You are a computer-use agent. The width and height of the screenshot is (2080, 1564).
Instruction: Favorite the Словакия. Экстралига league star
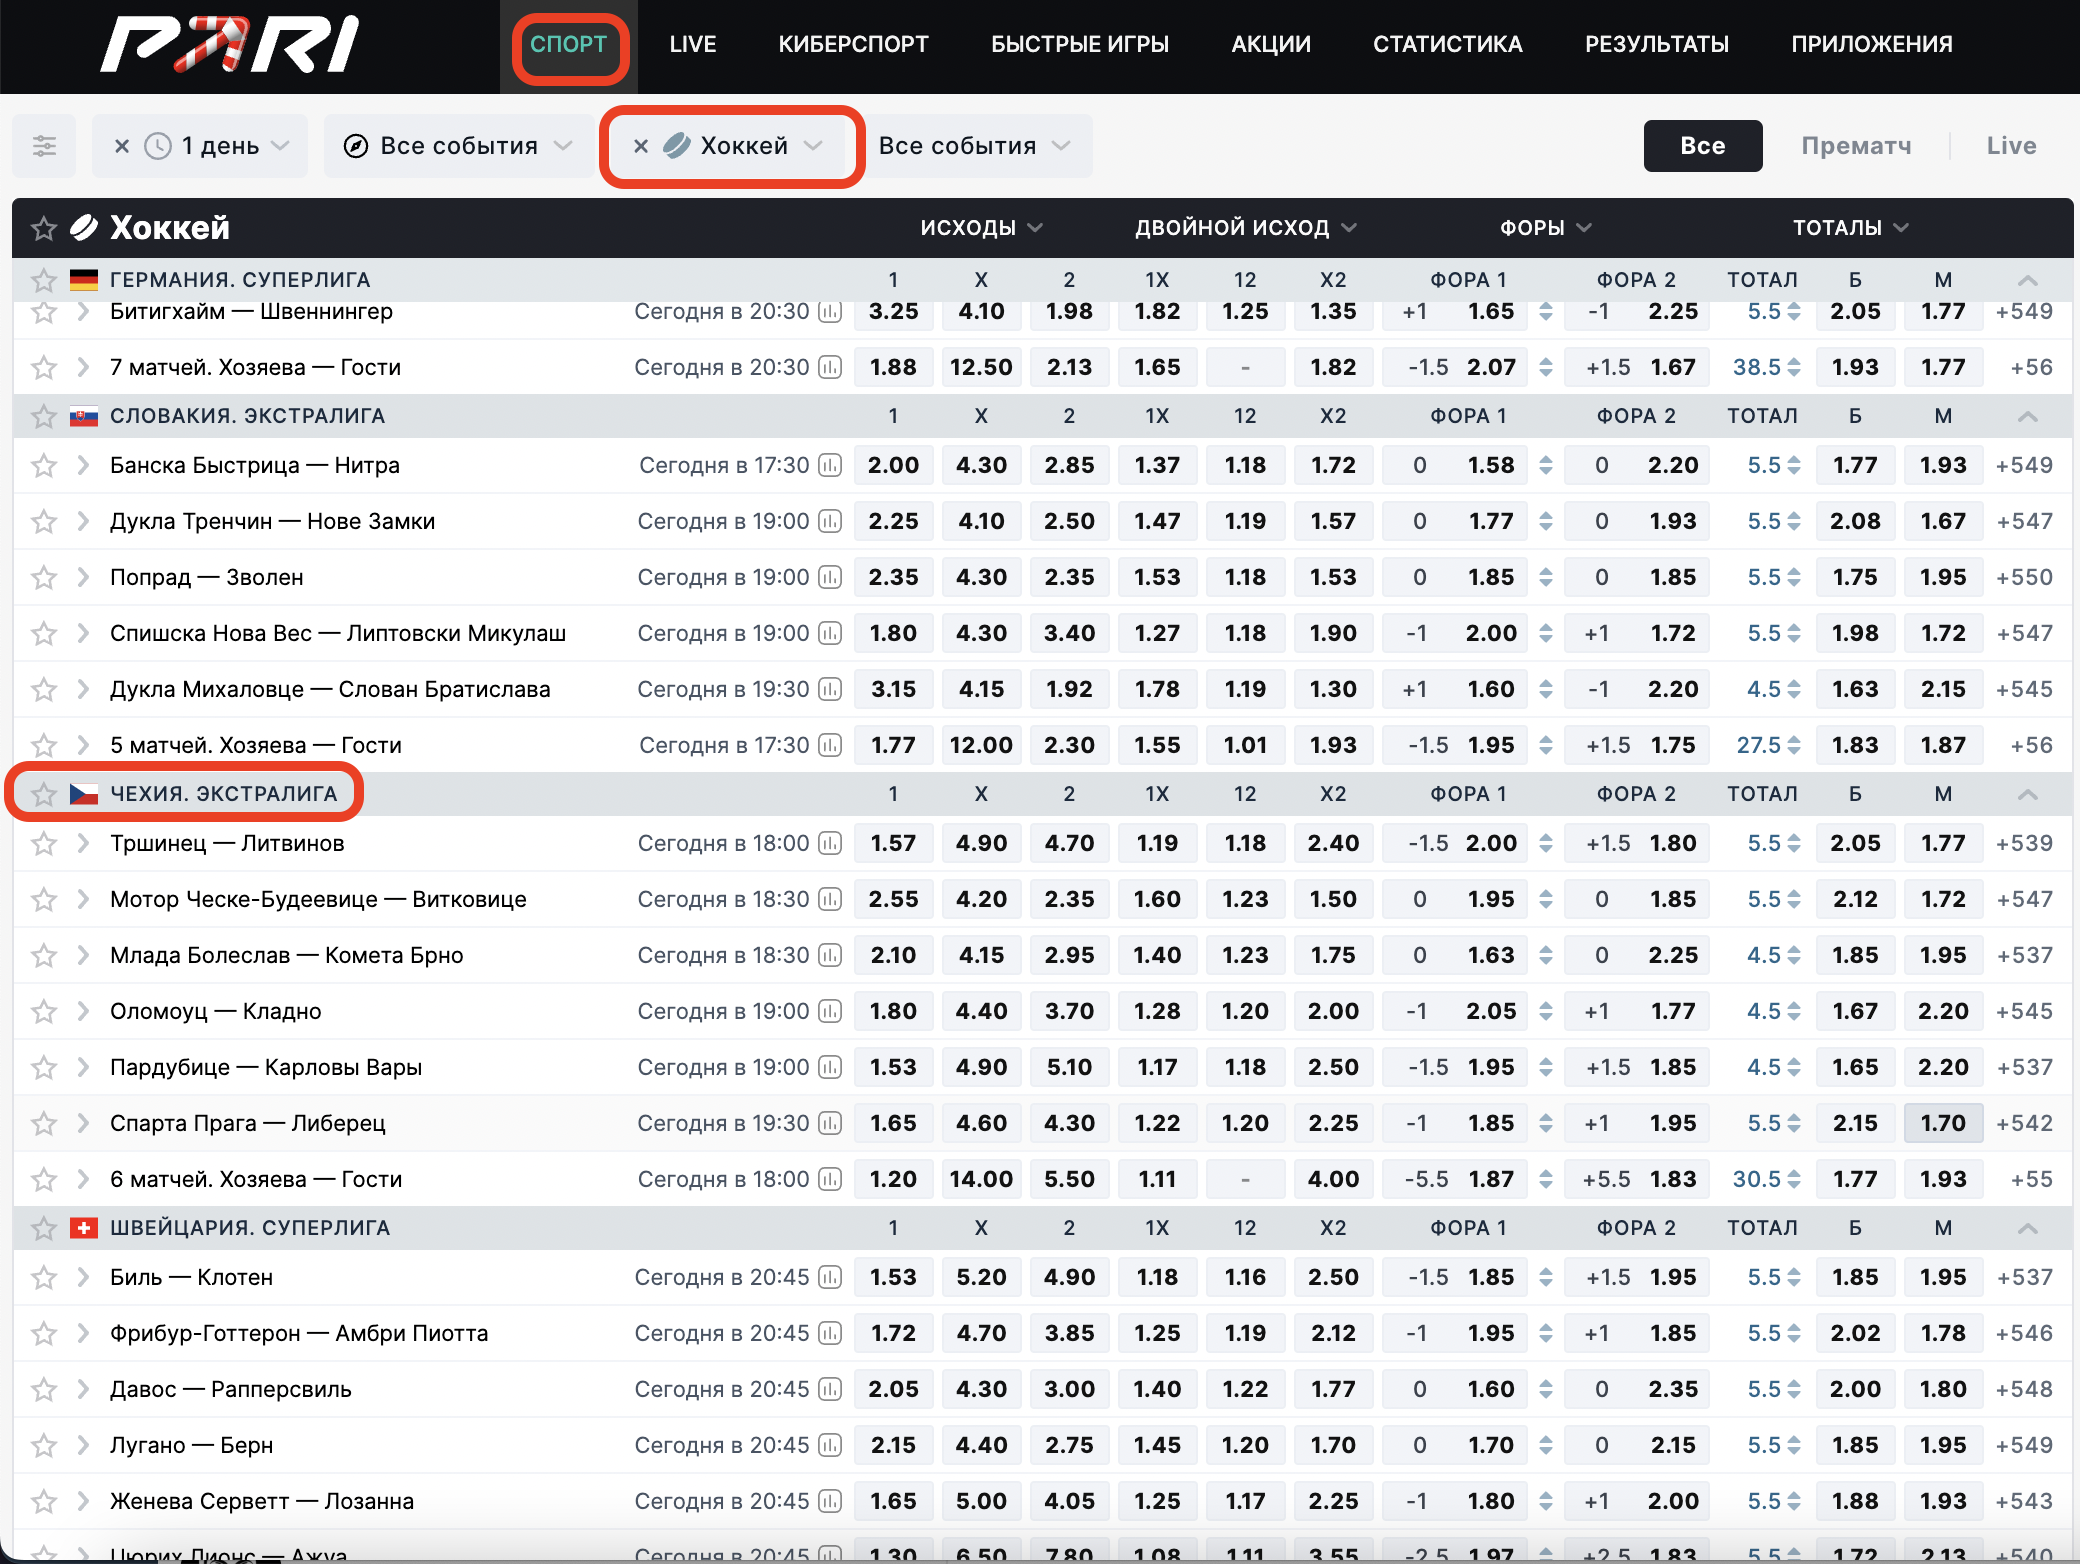(44, 416)
